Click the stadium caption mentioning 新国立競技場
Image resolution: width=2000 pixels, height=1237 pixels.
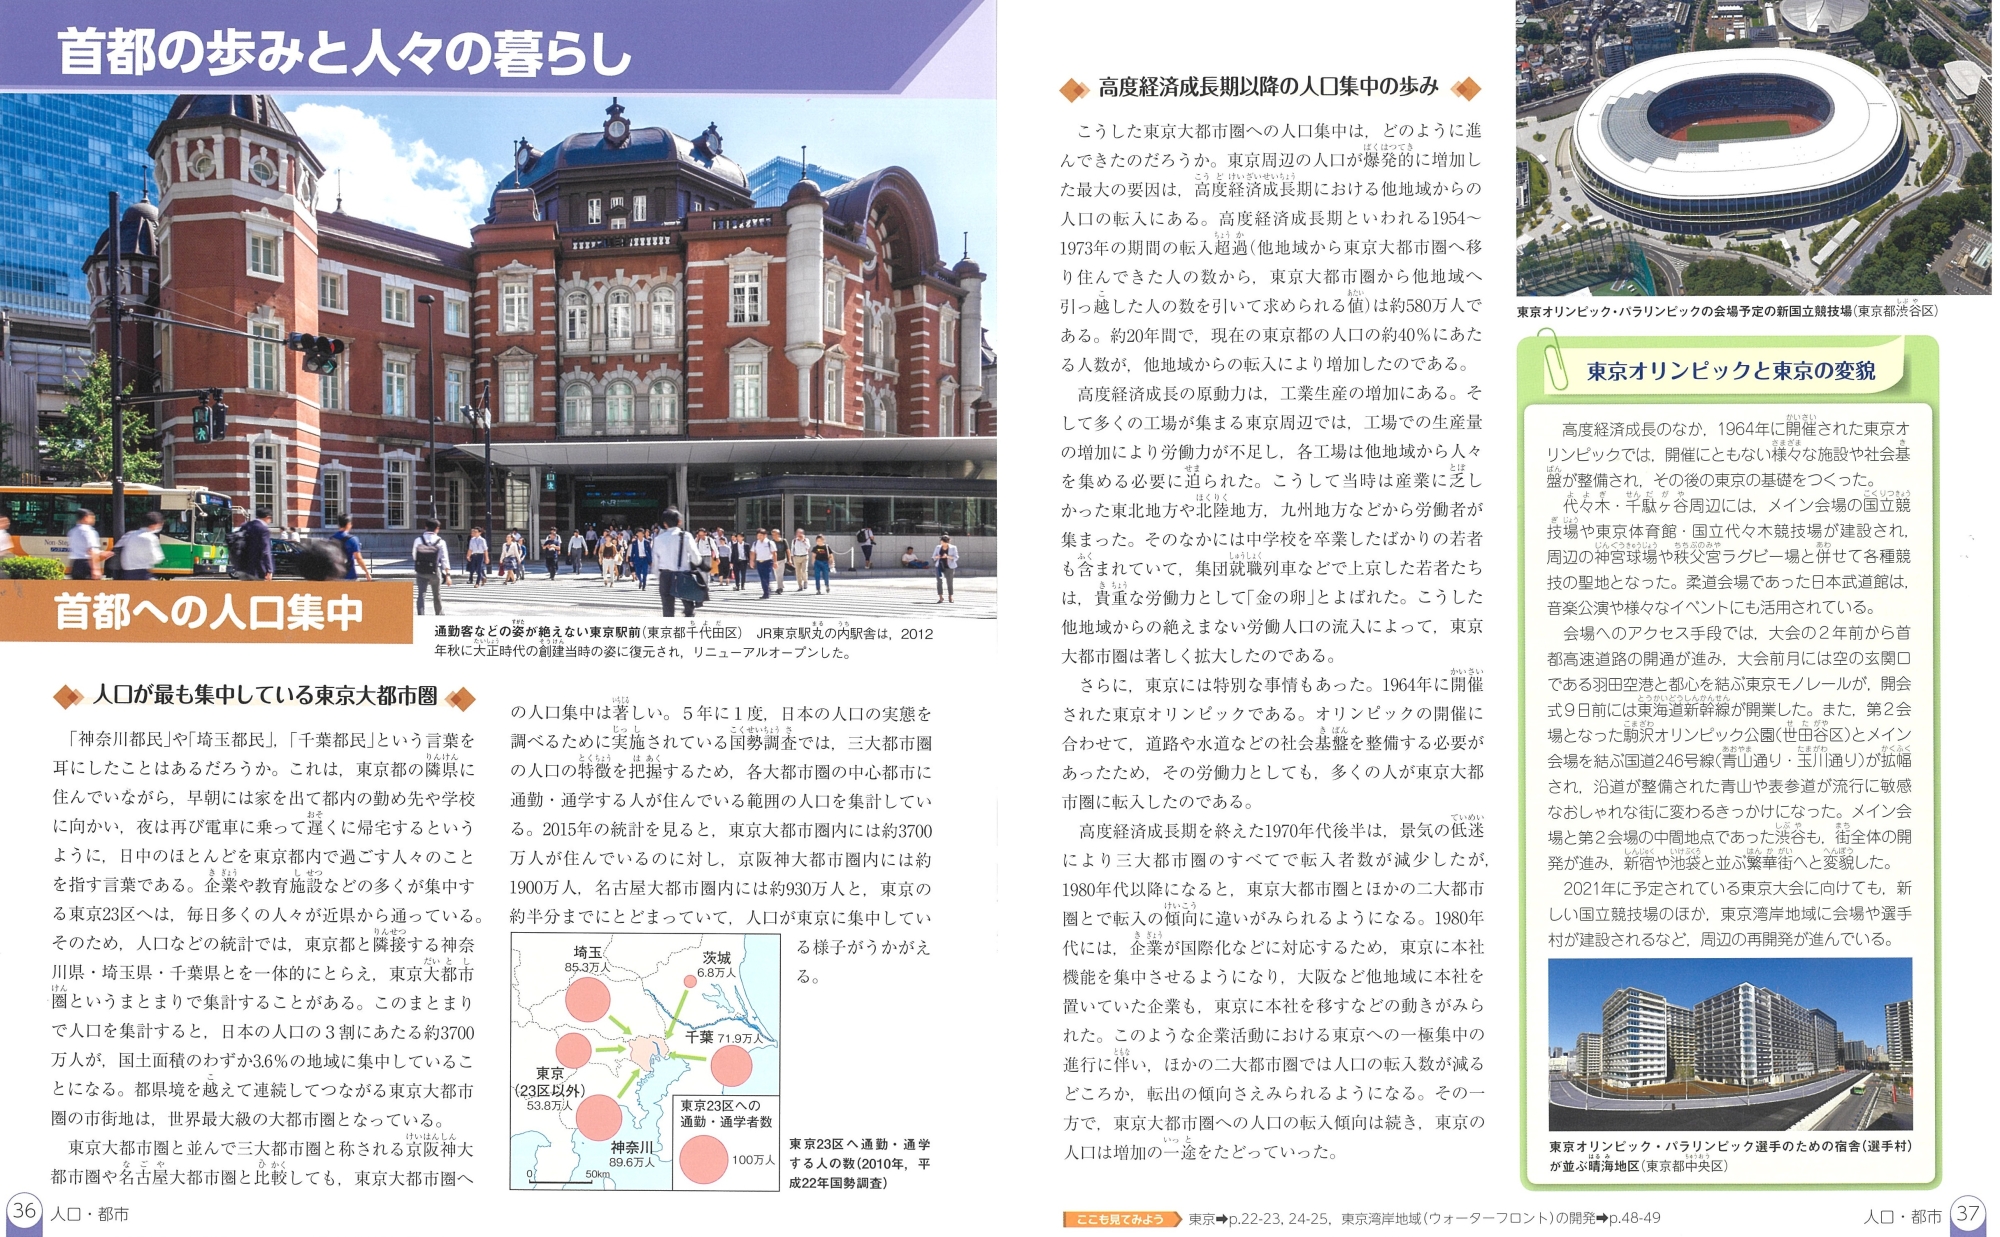click(1727, 311)
